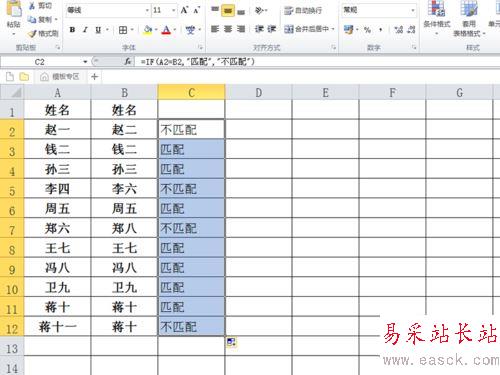Select column D header
The image size is (500, 375).
pos(259,92)
